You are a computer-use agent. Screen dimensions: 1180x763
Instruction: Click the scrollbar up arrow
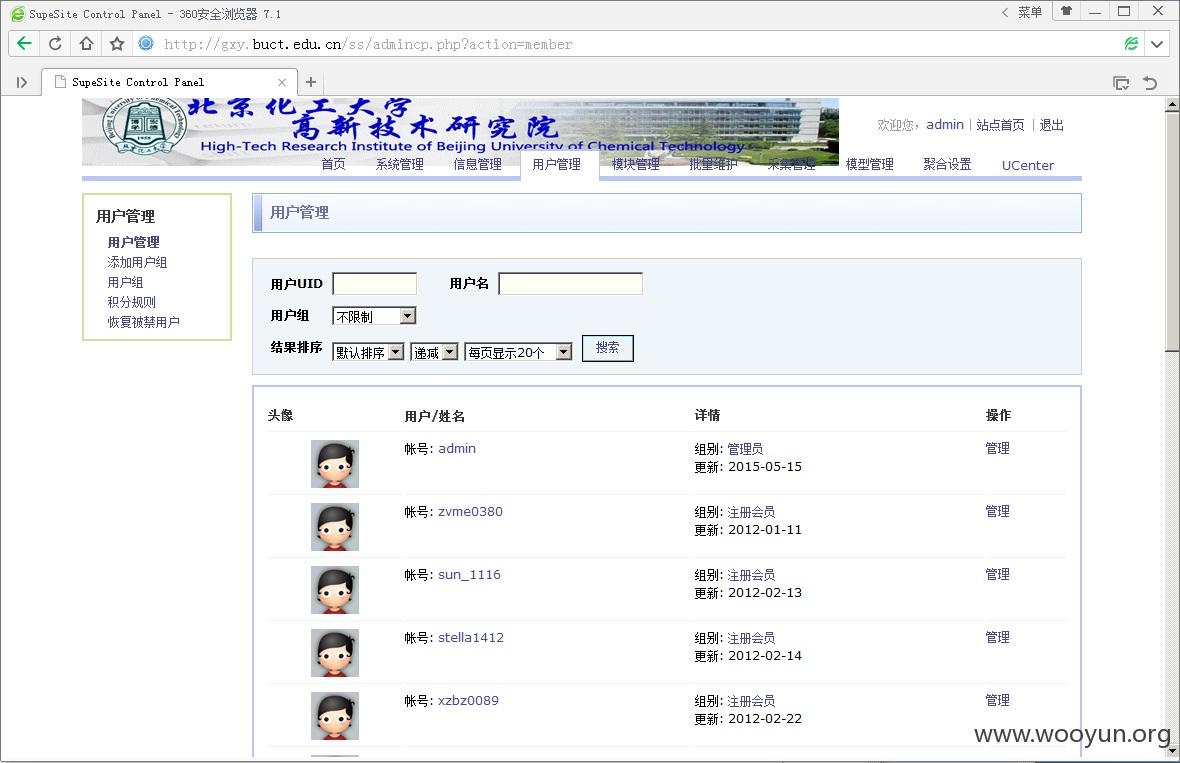[1172, 104]
